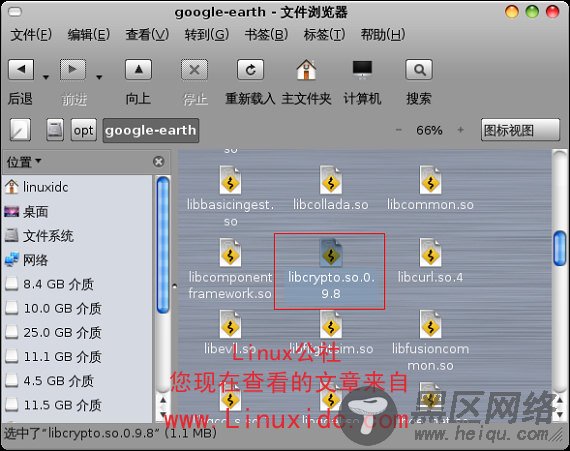Open 编辑(E) menu
The width and height of the screenshot is (570, 451).
89,35
